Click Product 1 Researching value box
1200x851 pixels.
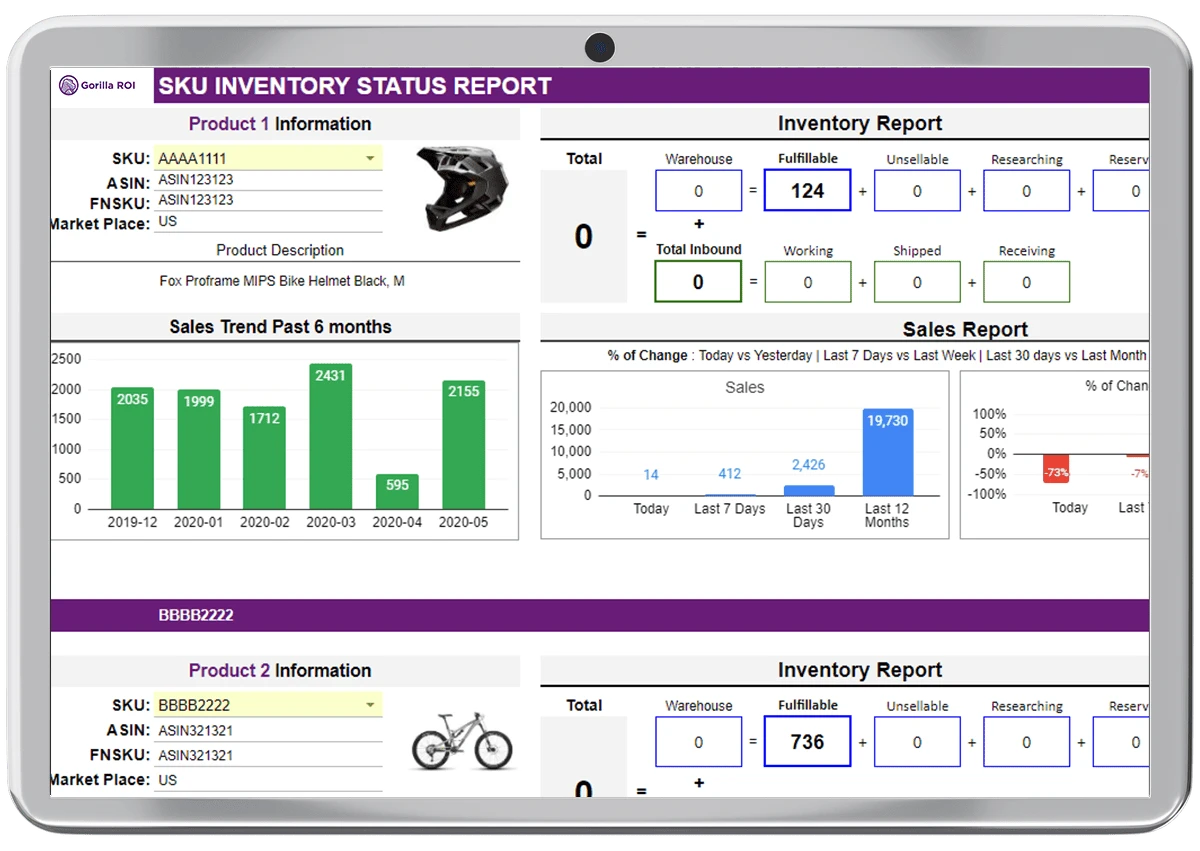pos(1026,190)
